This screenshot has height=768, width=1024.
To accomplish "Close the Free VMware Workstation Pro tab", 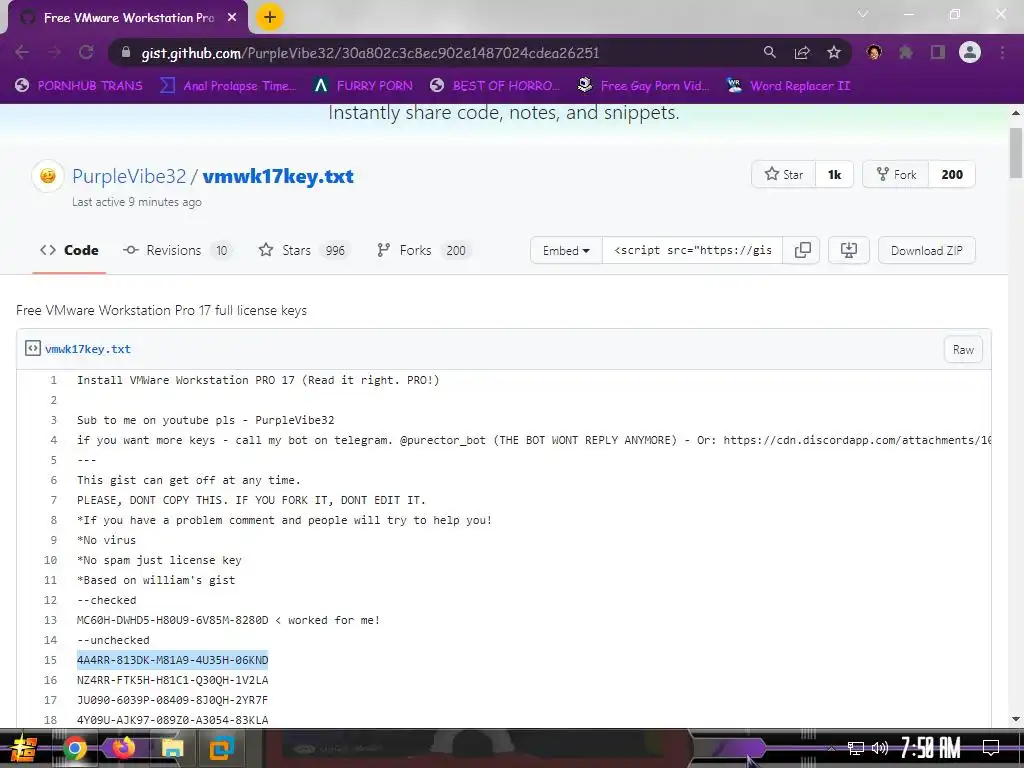I will click(232, 18).
